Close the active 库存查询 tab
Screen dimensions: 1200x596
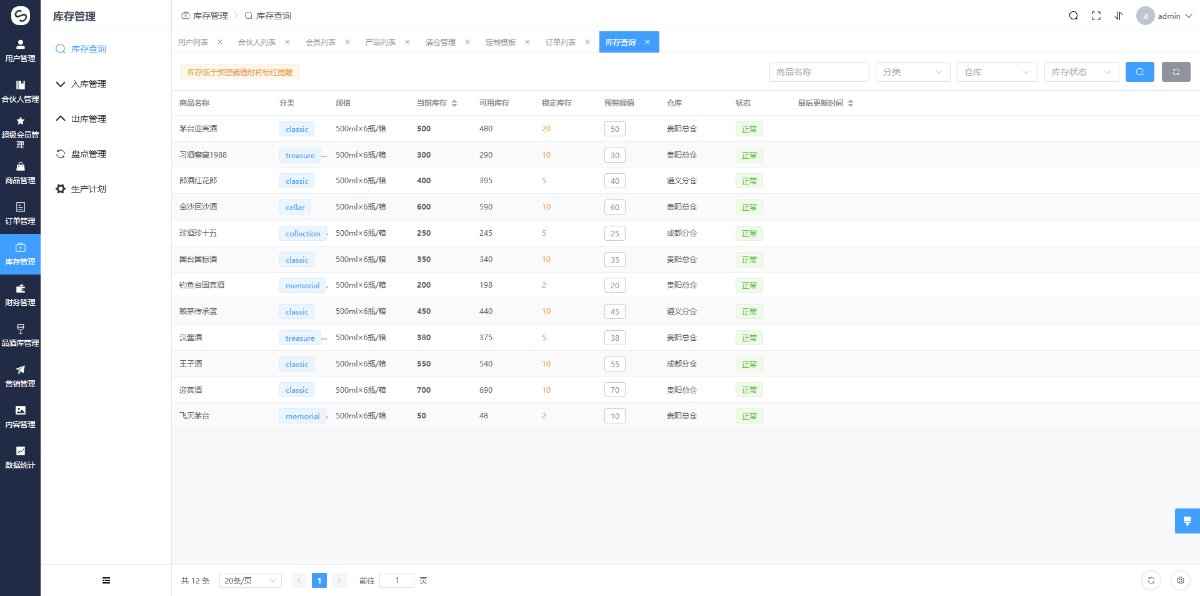pyautogui.click(x=647, y=42)
